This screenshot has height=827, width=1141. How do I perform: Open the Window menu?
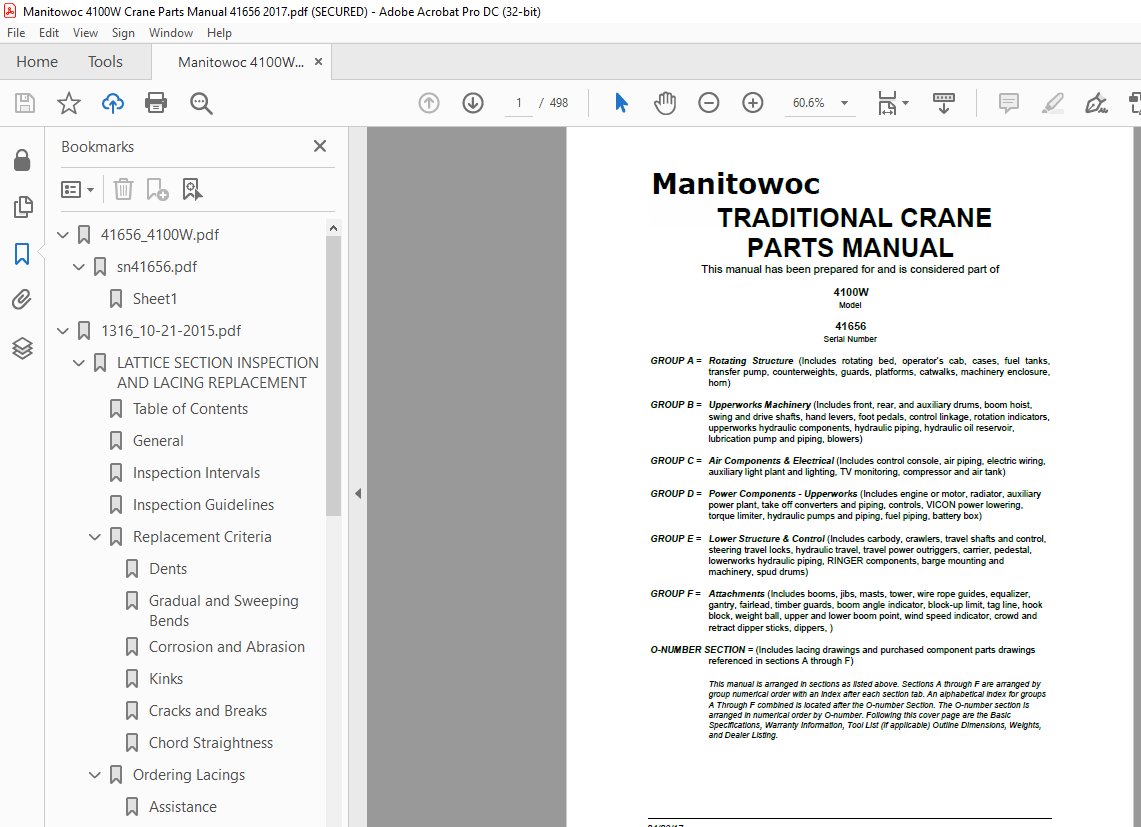pyautogui.click(x=170, y=33)
